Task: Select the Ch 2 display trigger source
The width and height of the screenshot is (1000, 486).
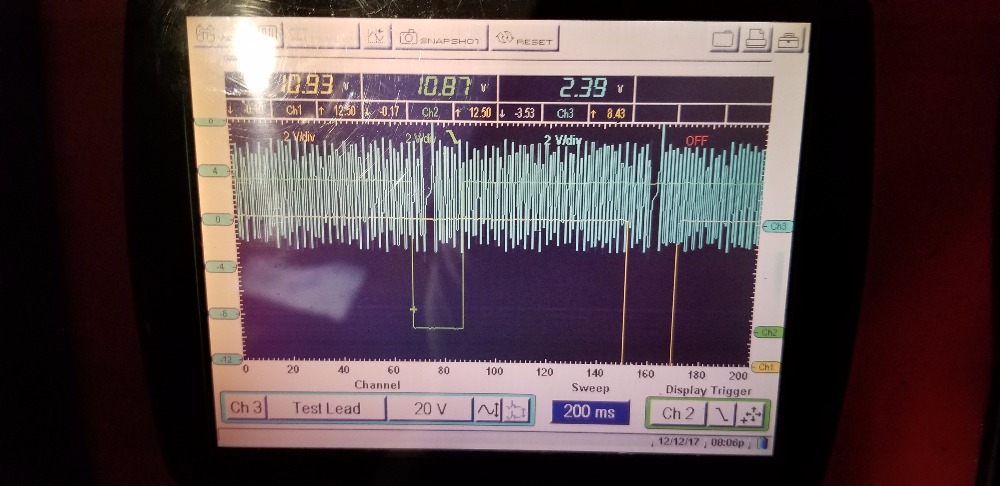Action: (x=677, y=413)
